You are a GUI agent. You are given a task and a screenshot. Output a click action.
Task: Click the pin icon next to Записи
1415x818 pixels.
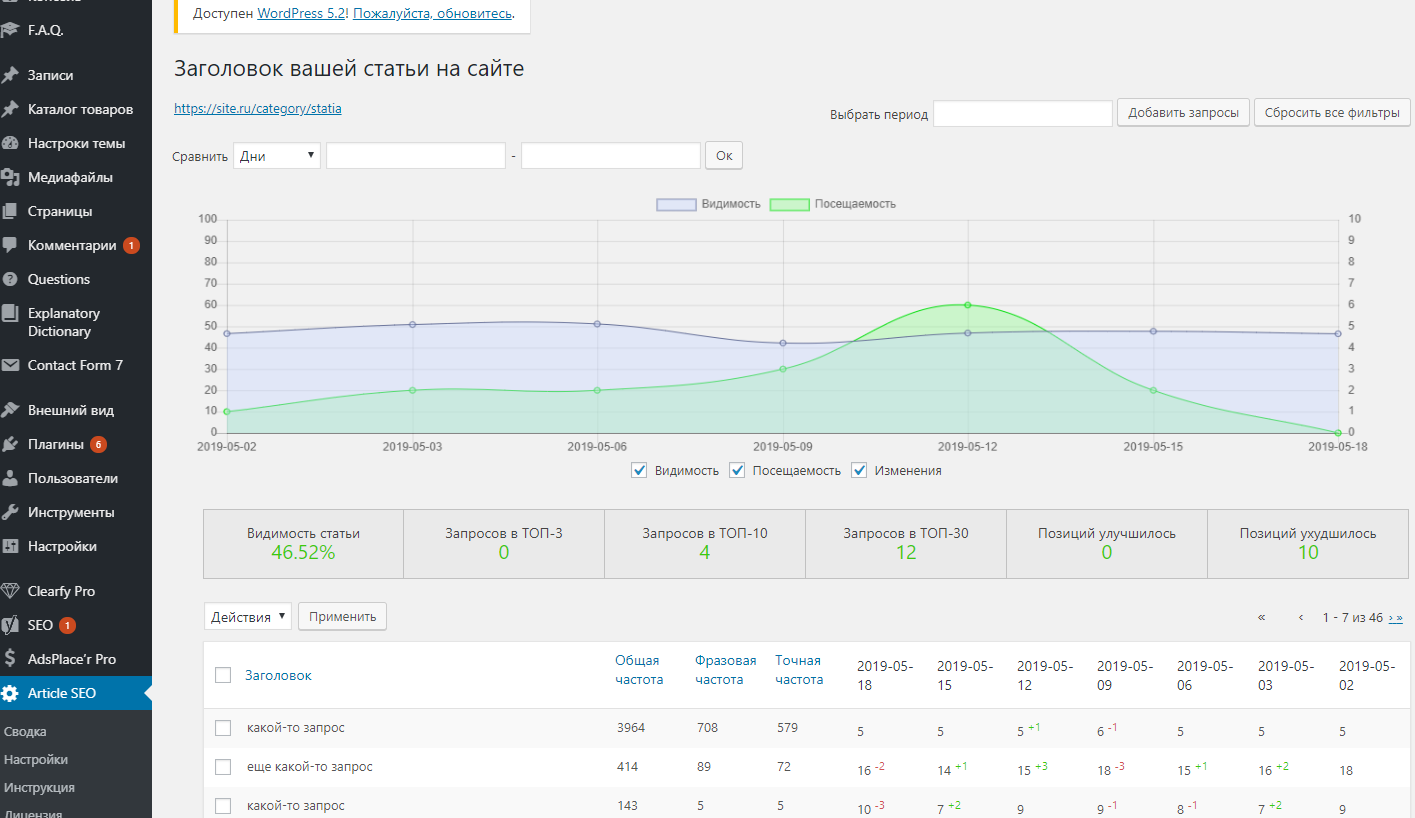click(x=10, y=75)
